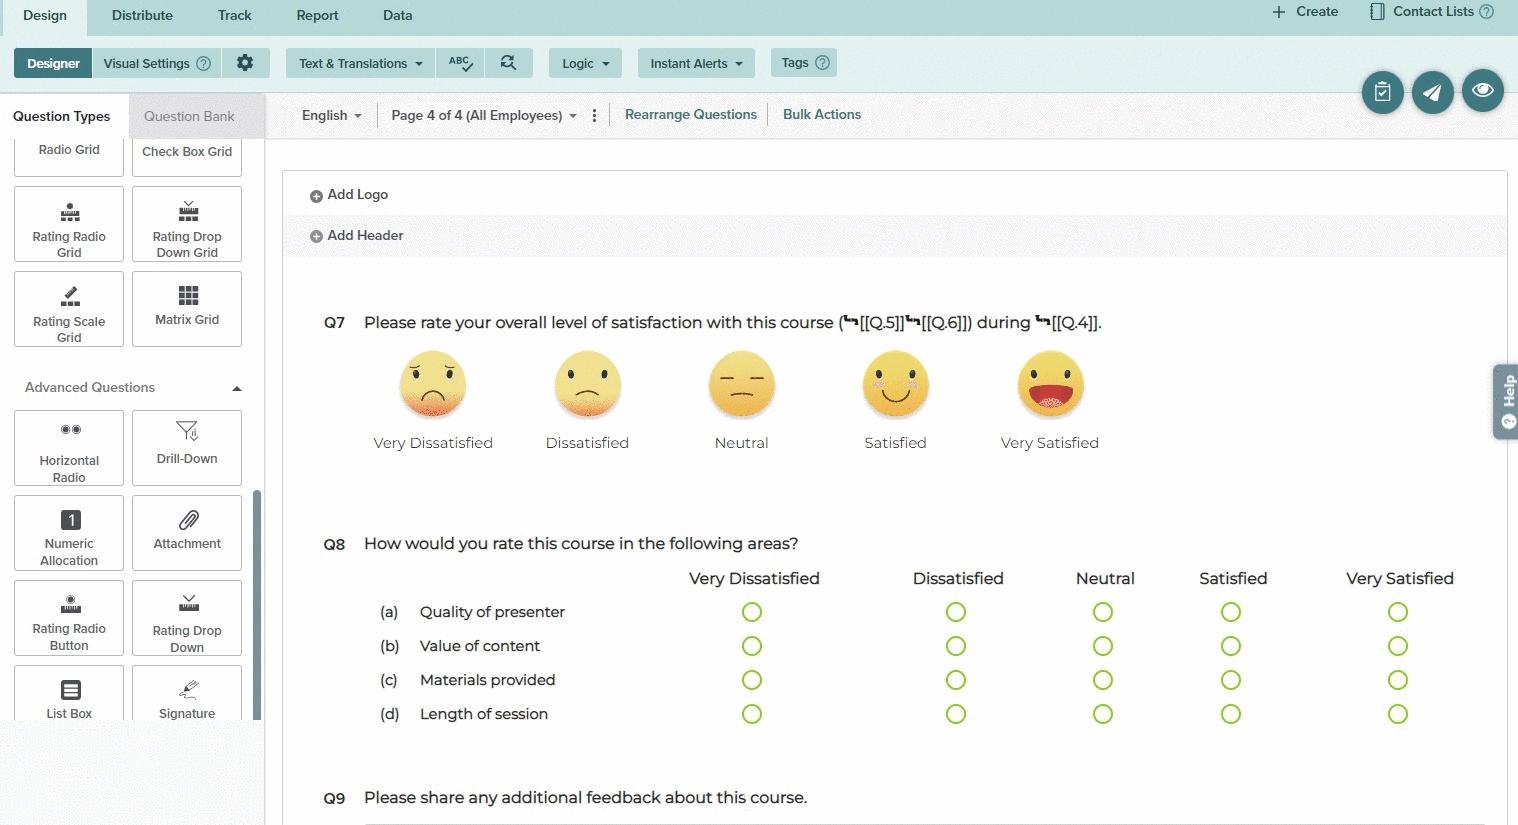The width and height of the screenshot is (1518, 825).
Task: Click the question types panel scrollbar
Action: [257, 604]
